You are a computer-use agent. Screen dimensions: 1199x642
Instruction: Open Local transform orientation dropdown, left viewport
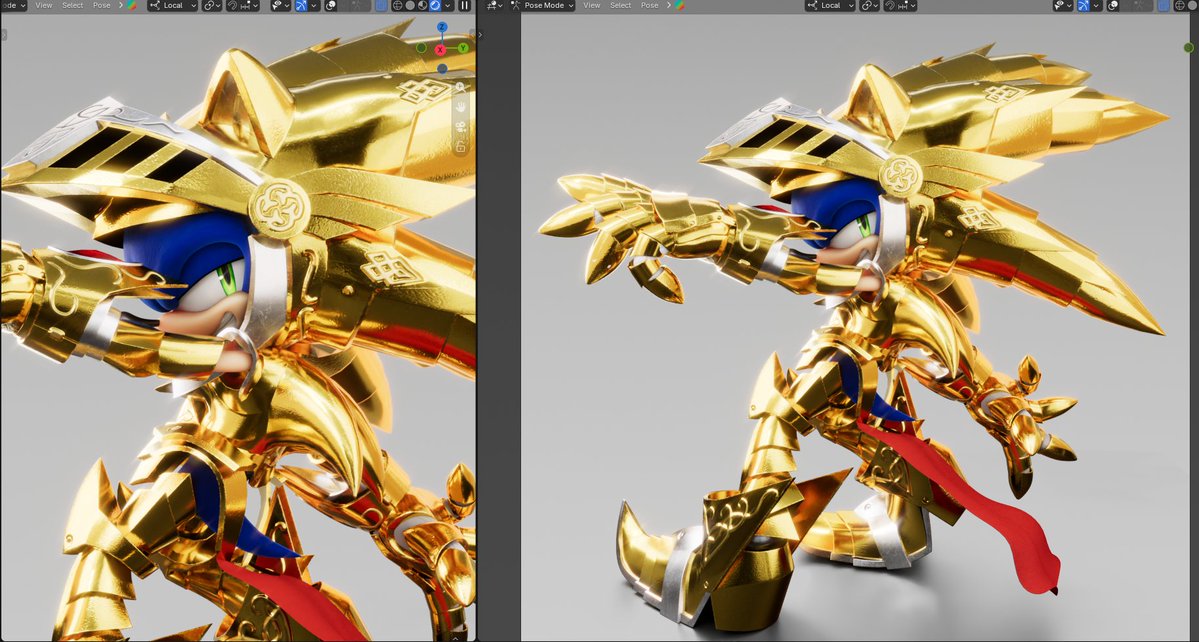coord(173,5)
